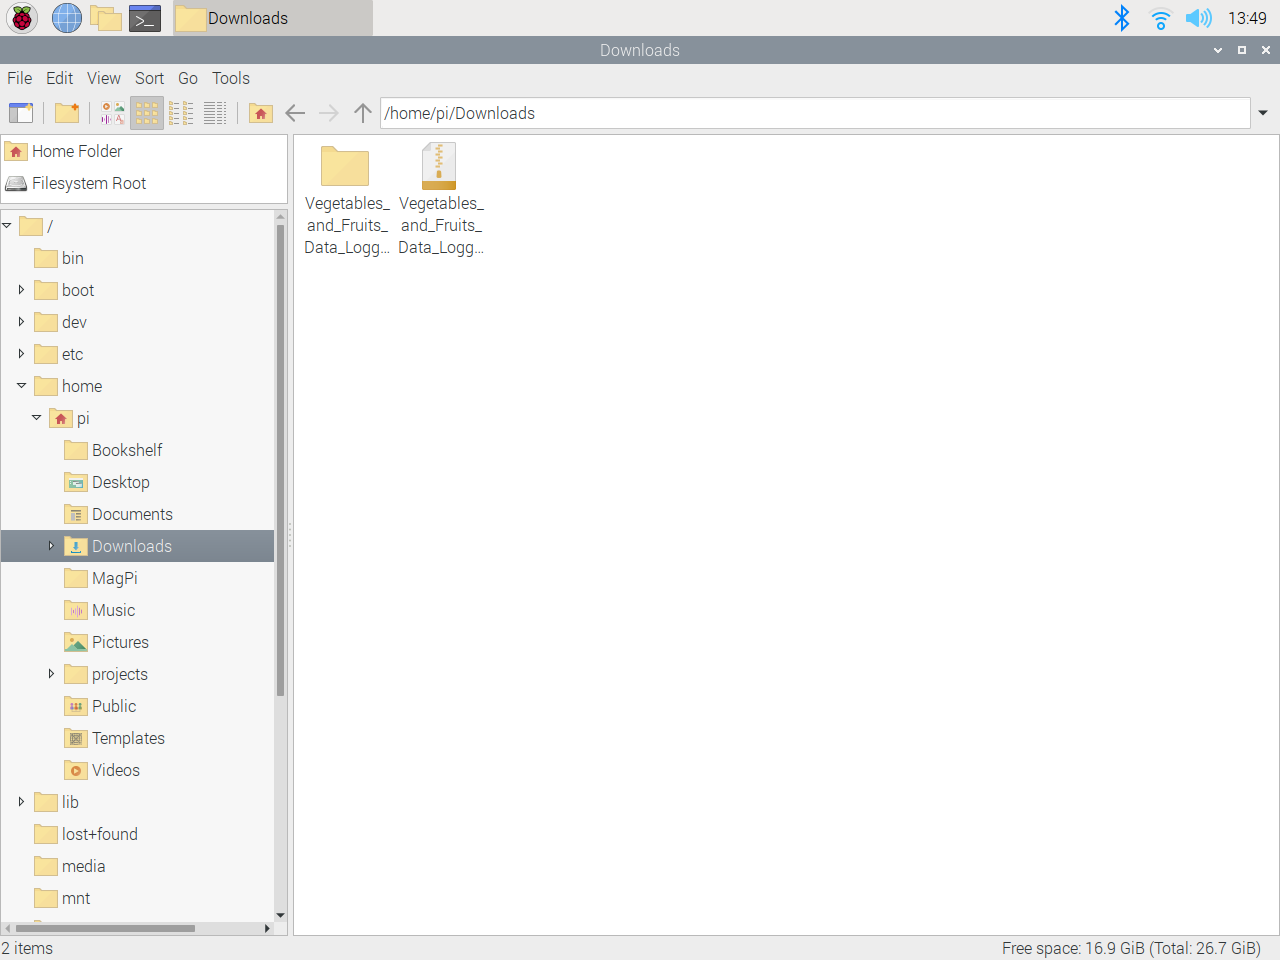Expand the lib folder tree node
The width and height of the screenshot is (1280, 960).
[x=21, y=802]
